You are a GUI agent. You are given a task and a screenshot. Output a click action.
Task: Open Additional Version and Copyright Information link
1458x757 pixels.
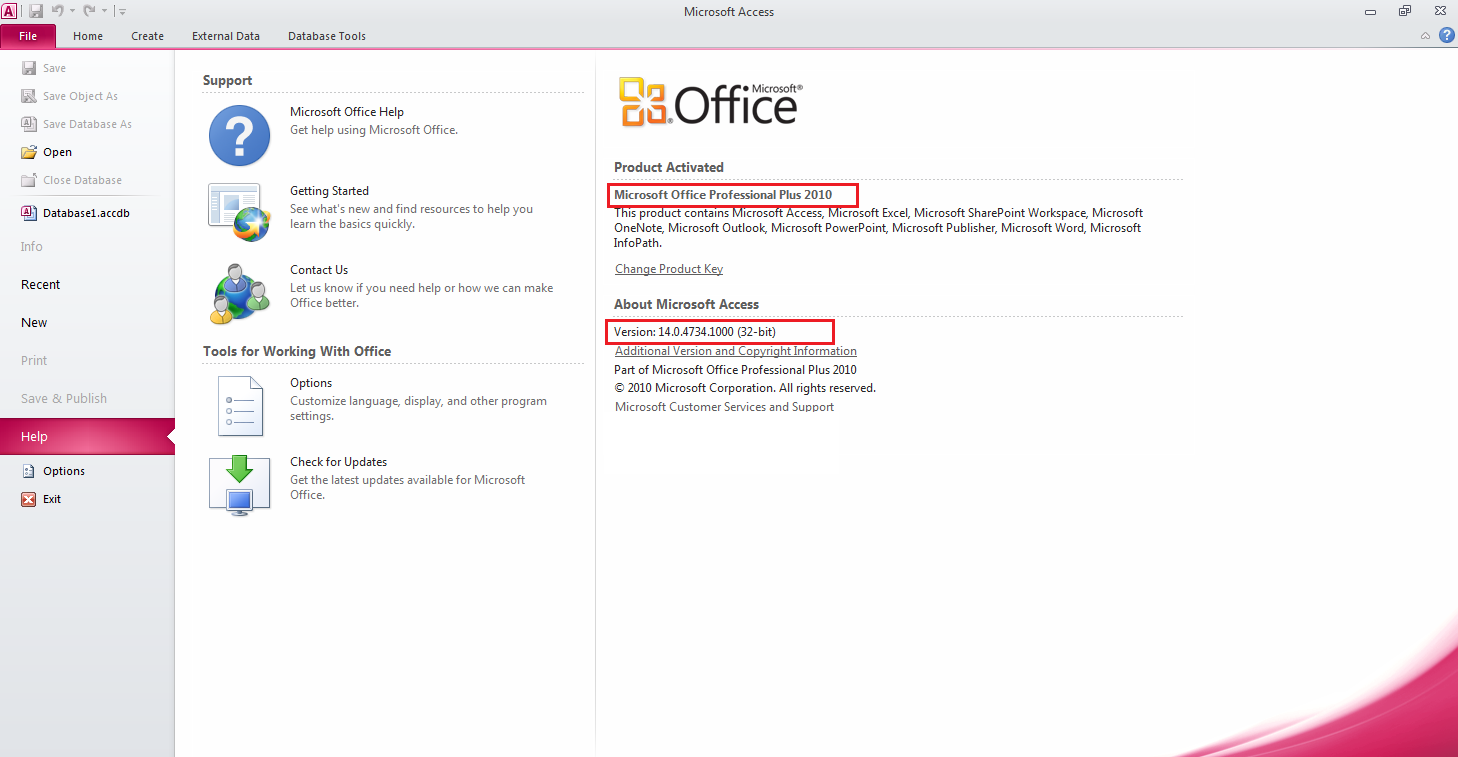(x=736, y=351)
